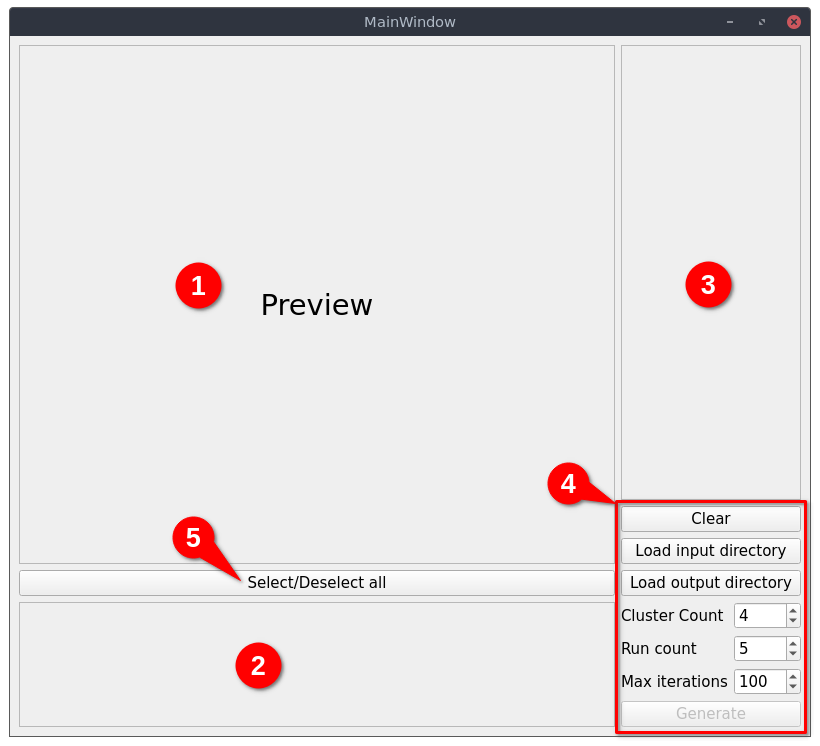The height and width of the screenshot is (746, 820).
Task: Click Load output directory button
Action: coord(710,582)
